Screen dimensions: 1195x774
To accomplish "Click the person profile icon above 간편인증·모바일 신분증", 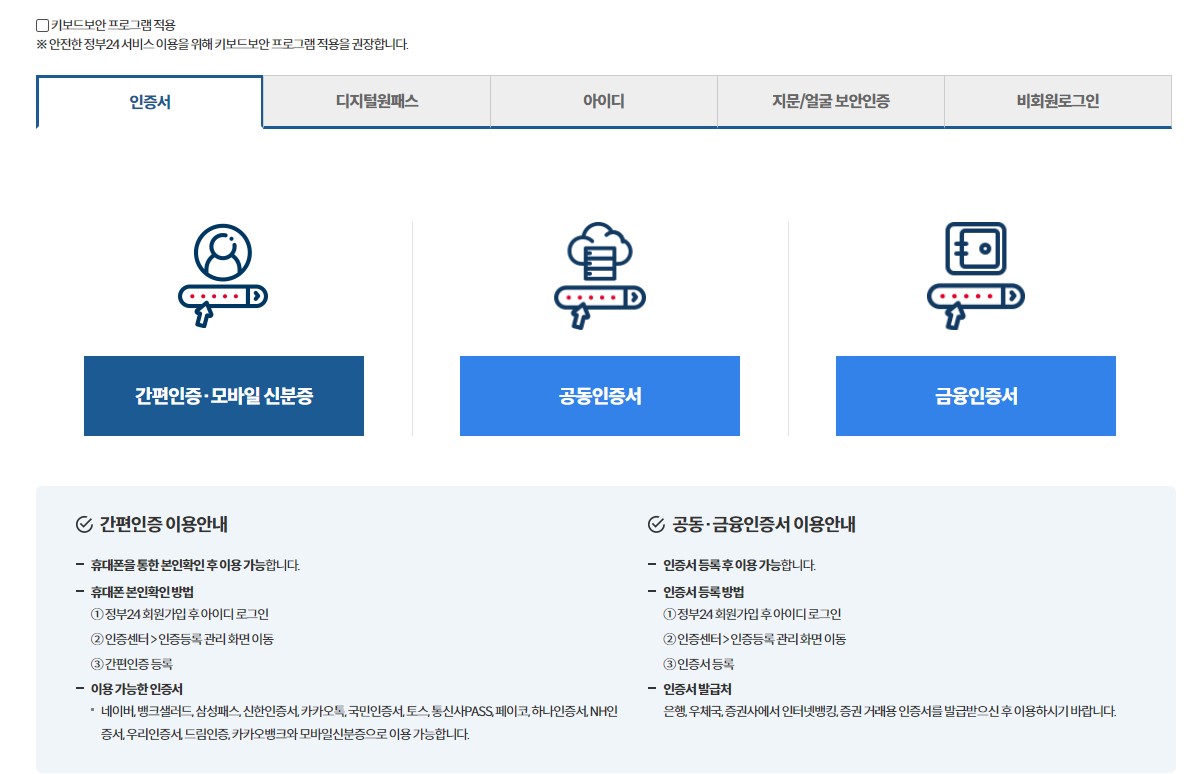I will [x=224, y=252].
